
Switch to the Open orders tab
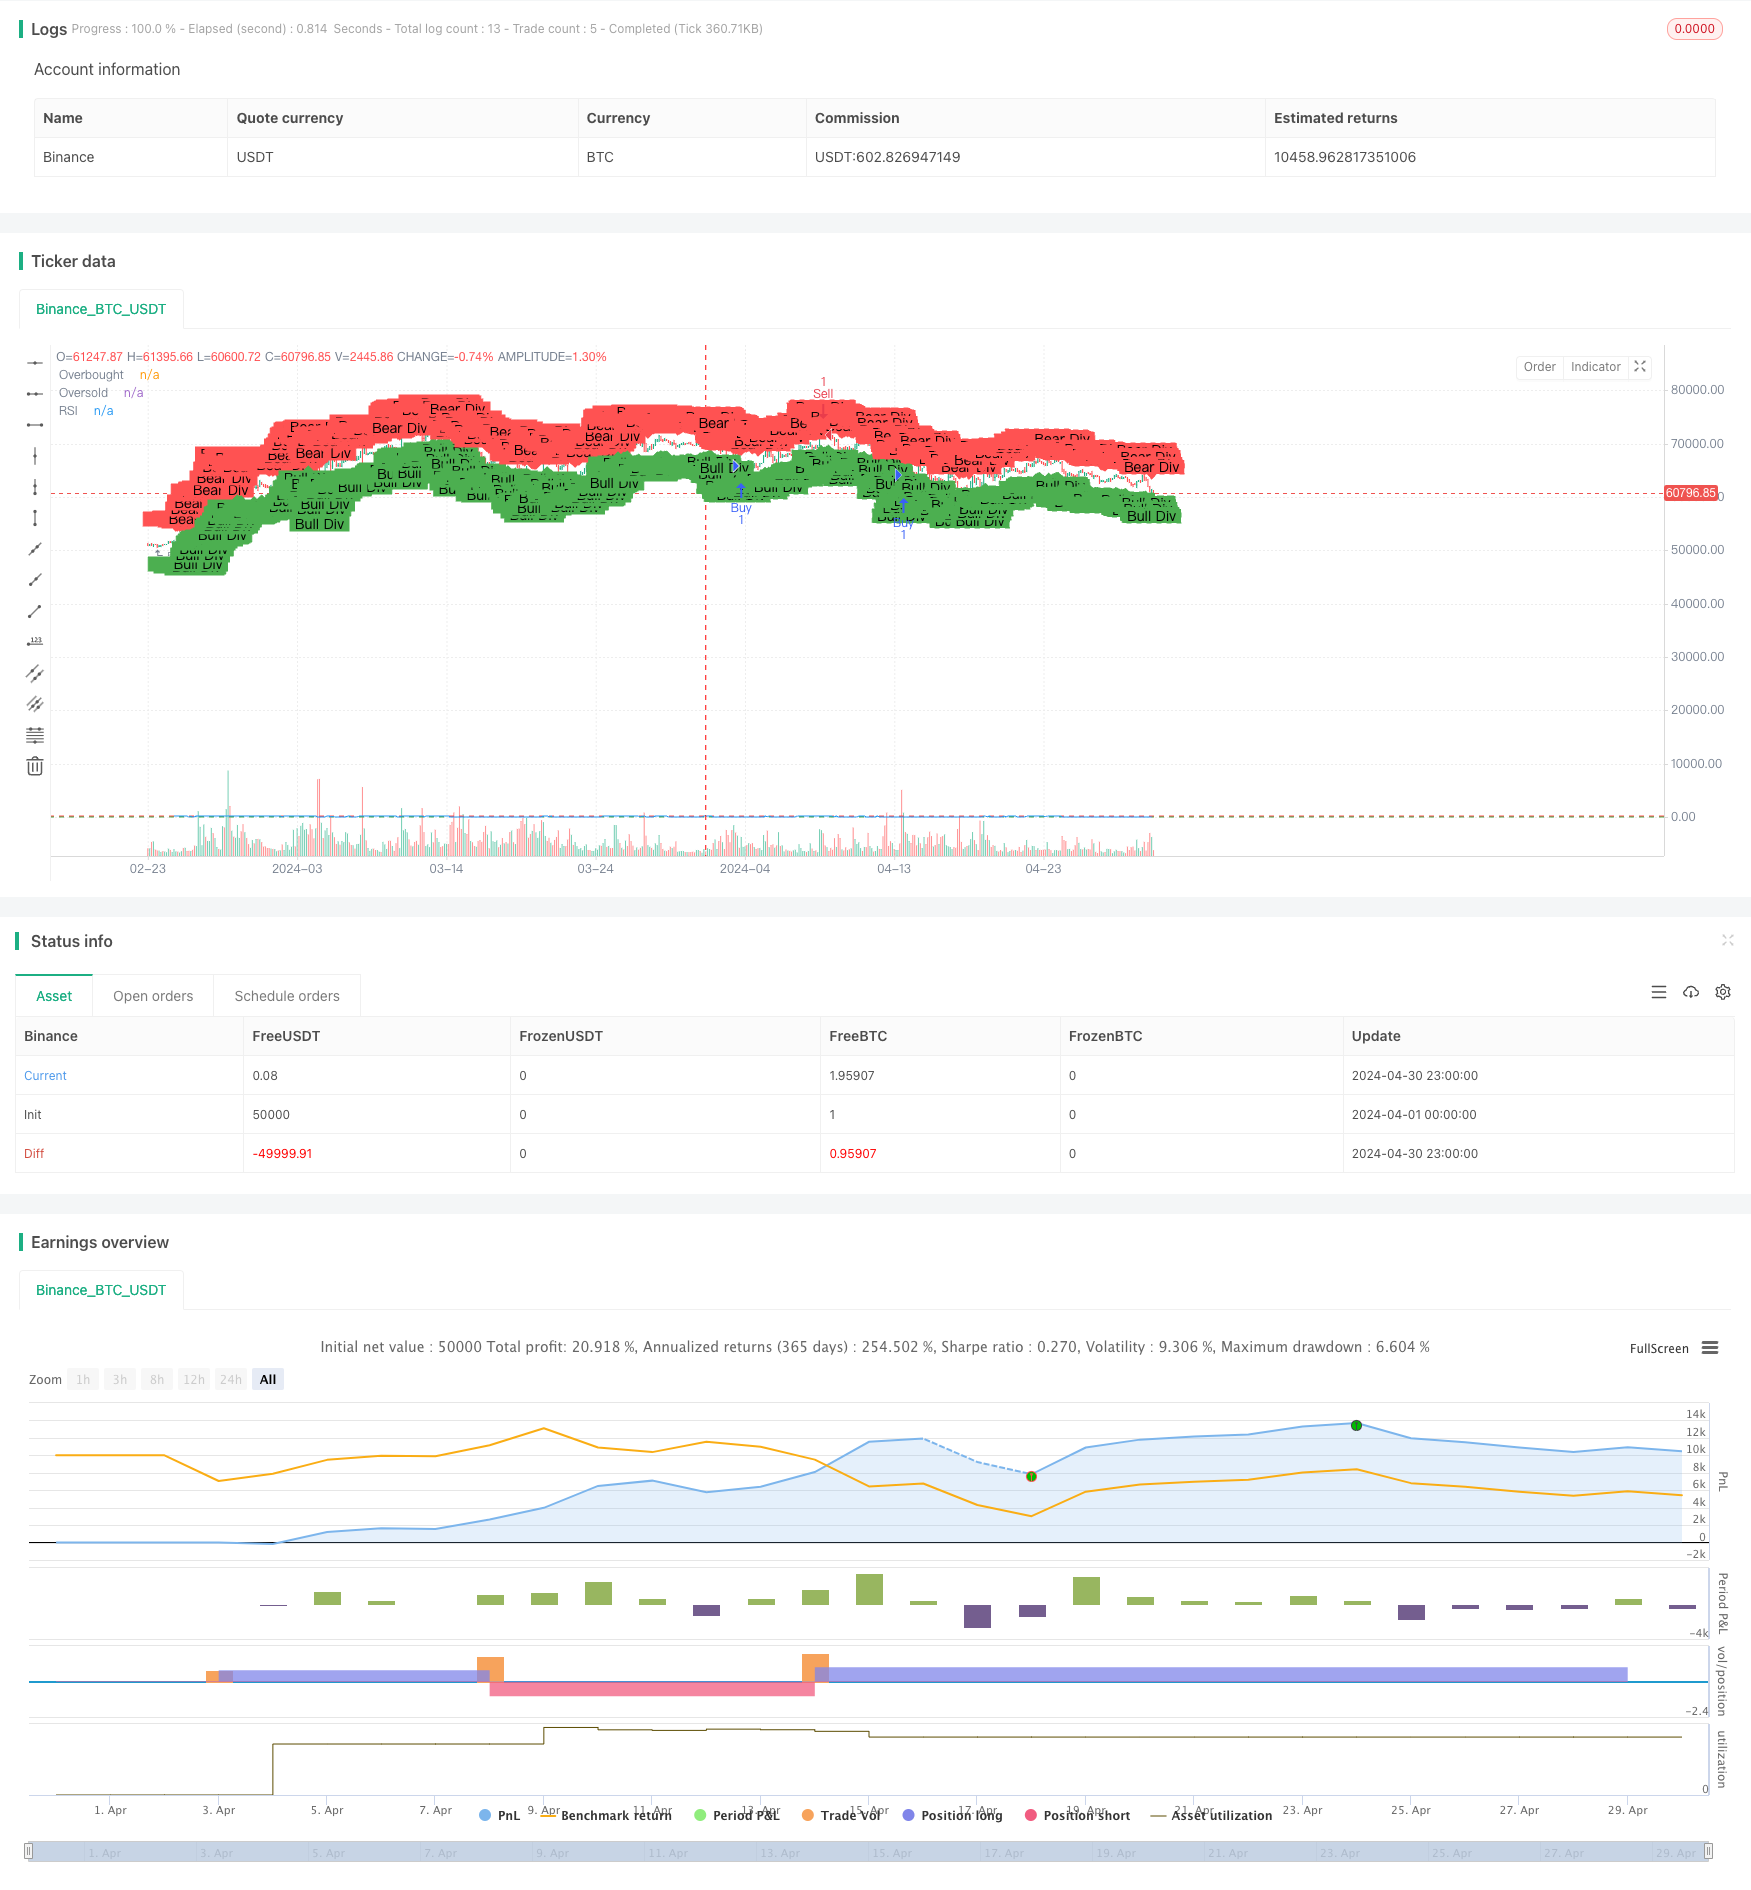point(153,996)
